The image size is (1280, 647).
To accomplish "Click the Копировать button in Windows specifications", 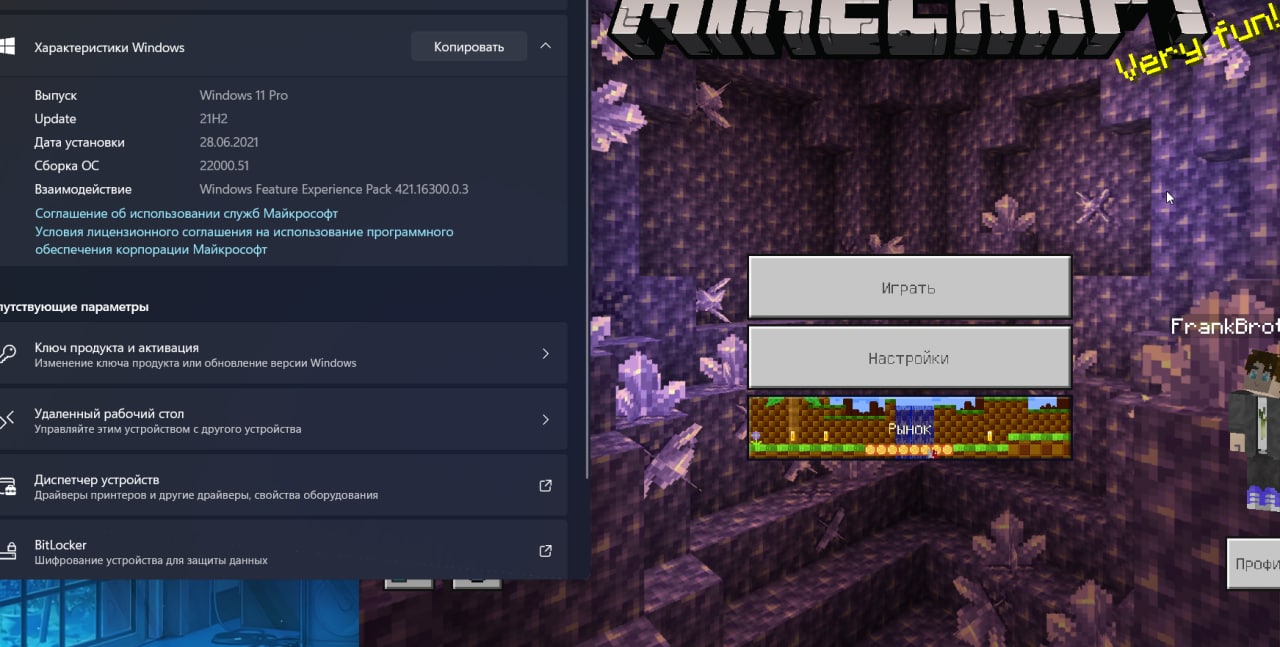I will pos(468,47).
